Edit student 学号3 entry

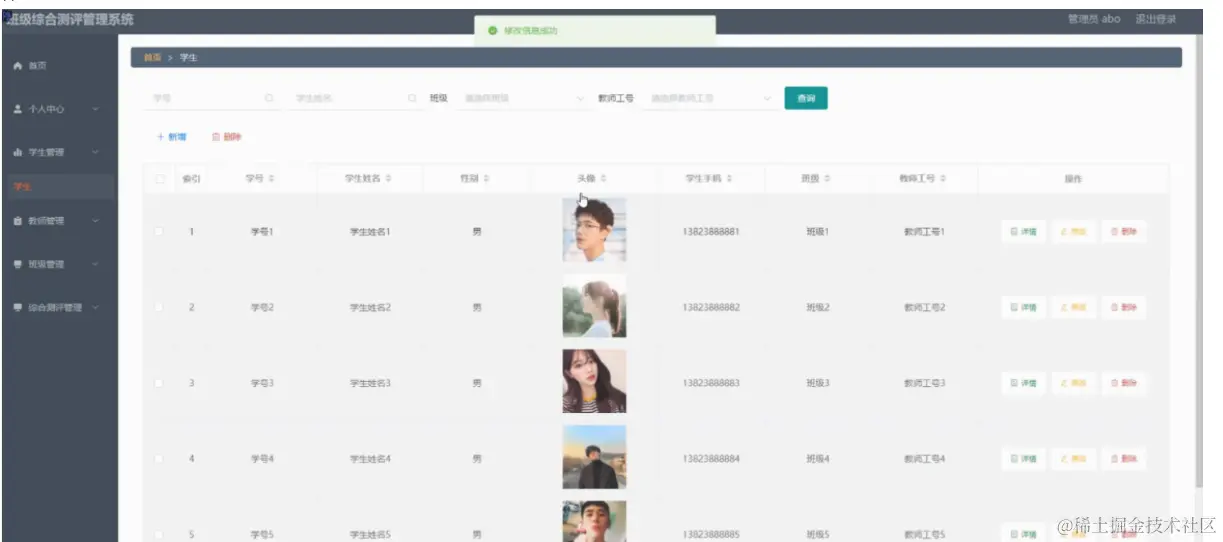coord(1073,383)
